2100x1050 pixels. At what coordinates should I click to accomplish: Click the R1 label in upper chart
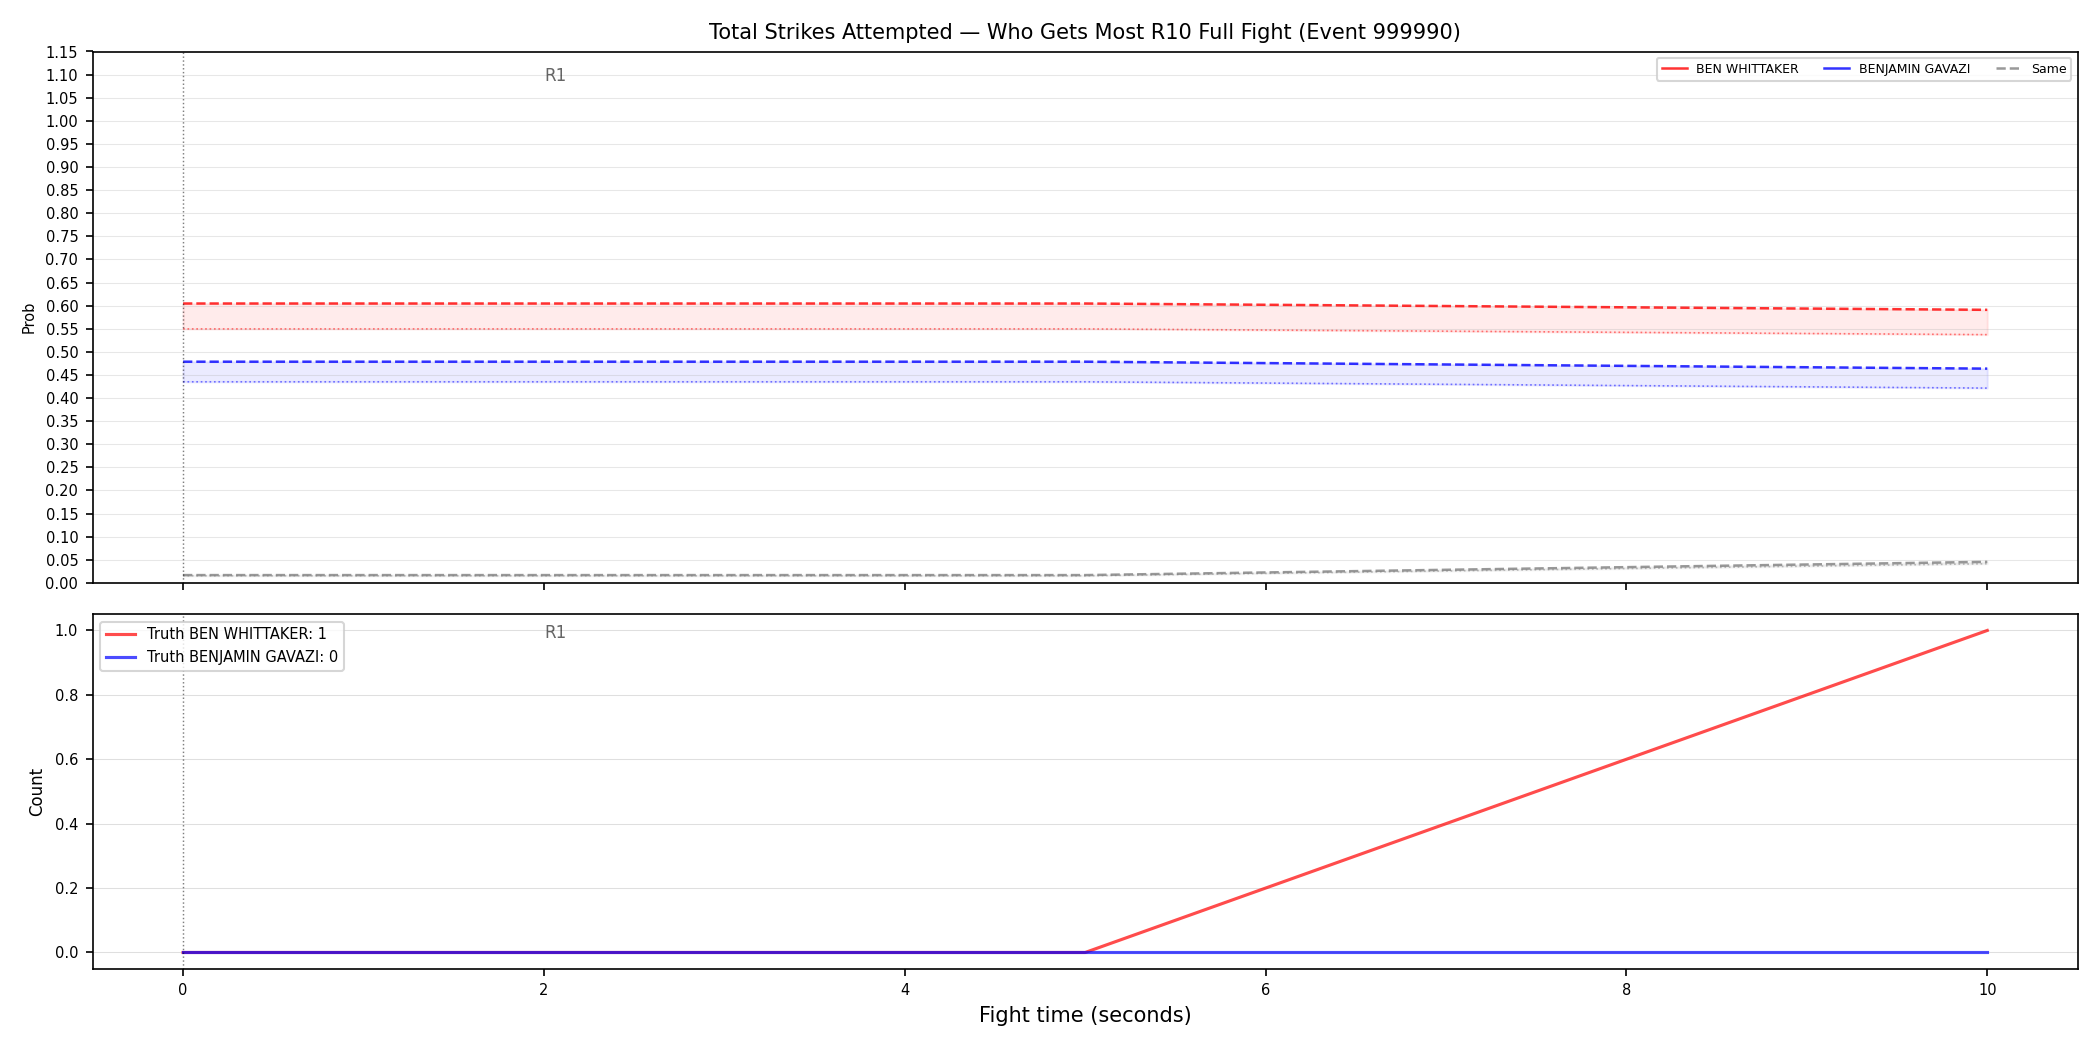pos(555,75)
